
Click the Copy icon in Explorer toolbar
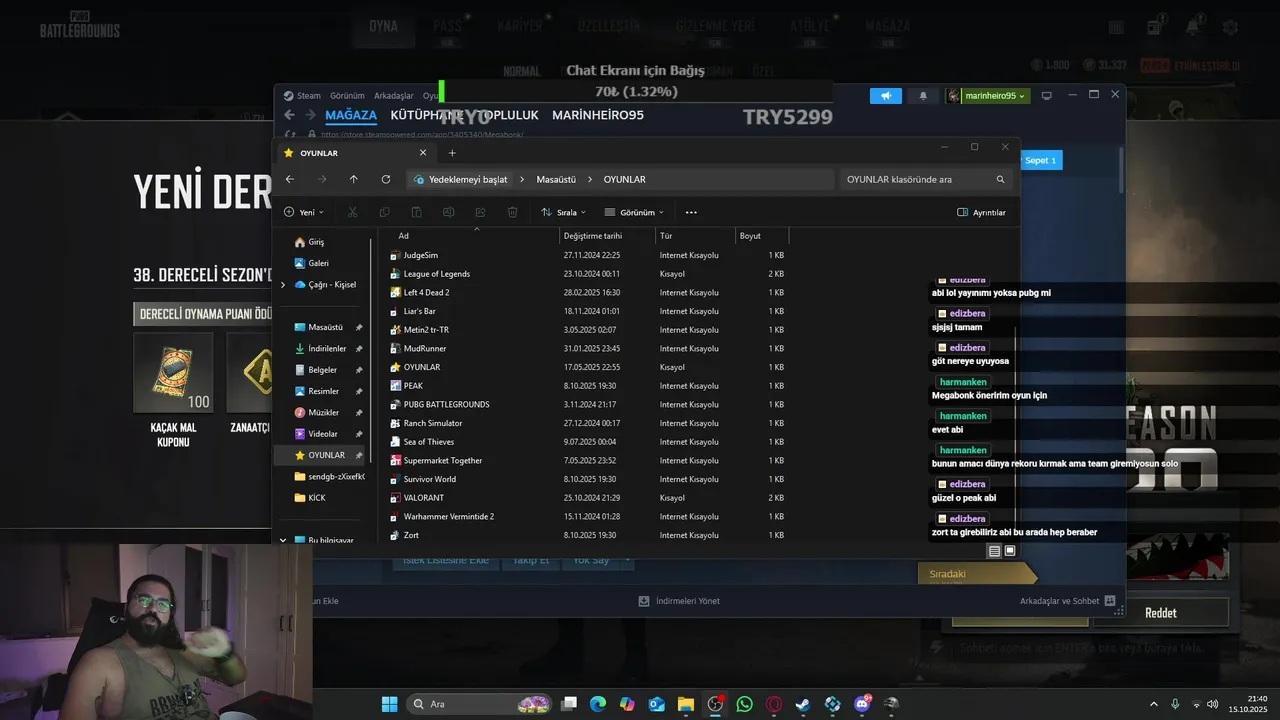(x=384, y=212)
